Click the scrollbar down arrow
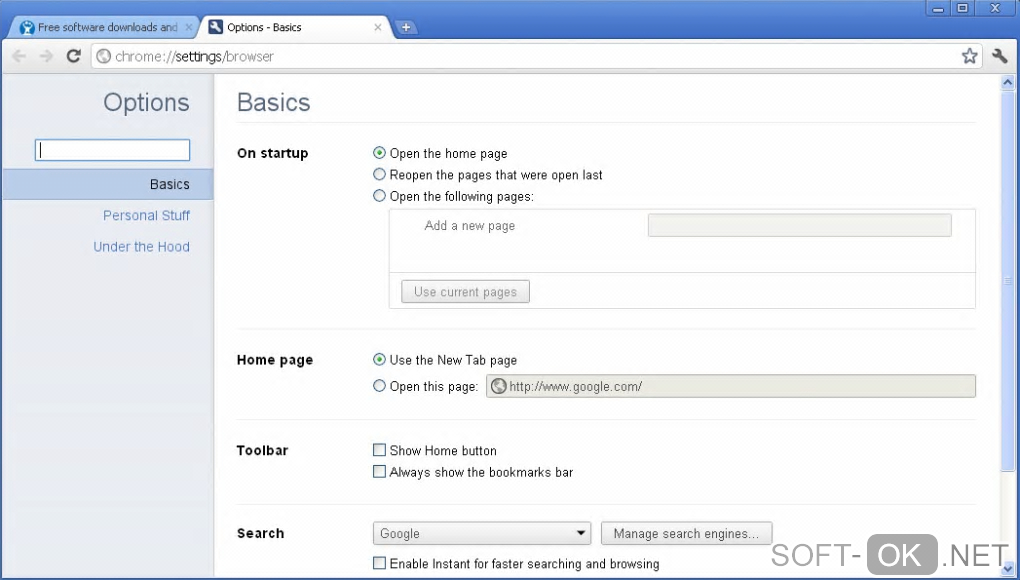Viewport: 1020px width, 580px height. click(1008, 568)
